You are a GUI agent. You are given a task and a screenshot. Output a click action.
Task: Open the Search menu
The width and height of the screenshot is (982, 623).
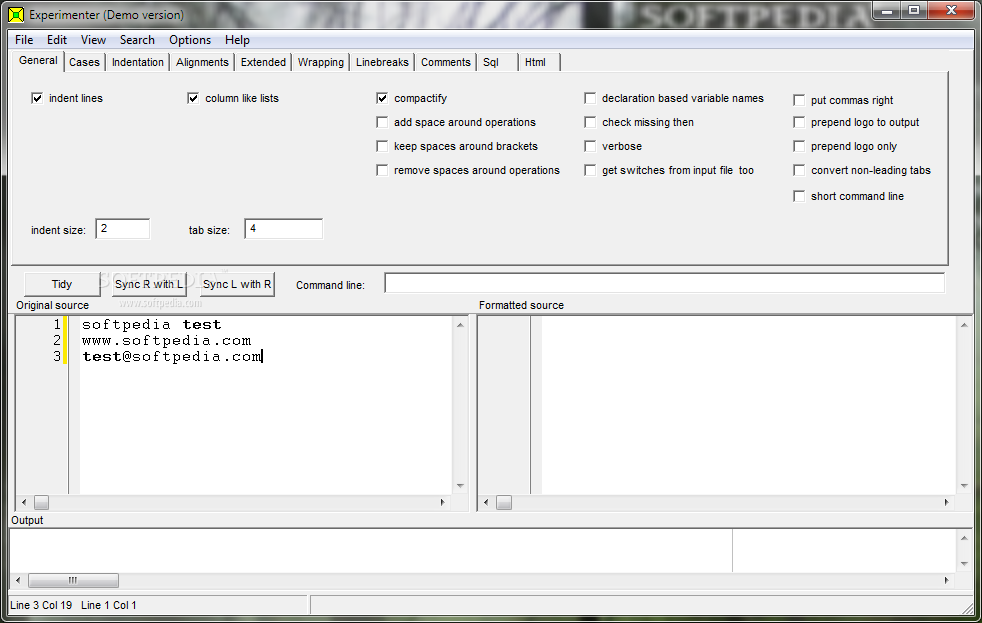137,39
